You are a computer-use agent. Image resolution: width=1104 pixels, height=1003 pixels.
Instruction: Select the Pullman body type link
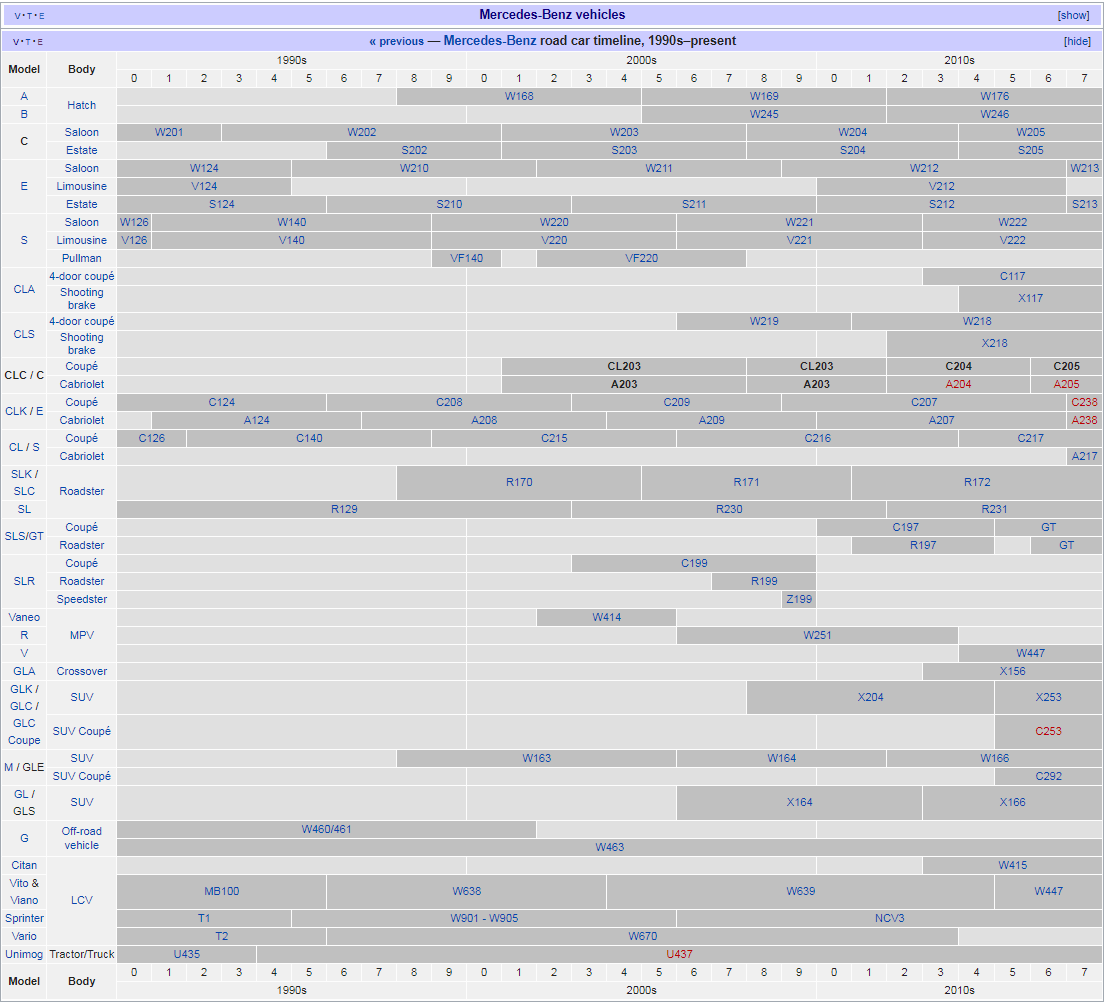click(82, 258)
